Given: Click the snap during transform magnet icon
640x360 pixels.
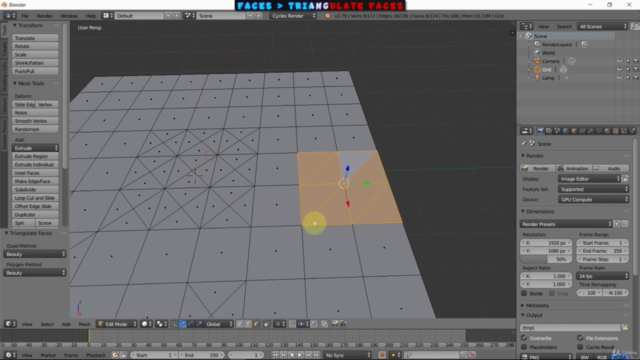Looking at the screenshot, I should [292, 324].
